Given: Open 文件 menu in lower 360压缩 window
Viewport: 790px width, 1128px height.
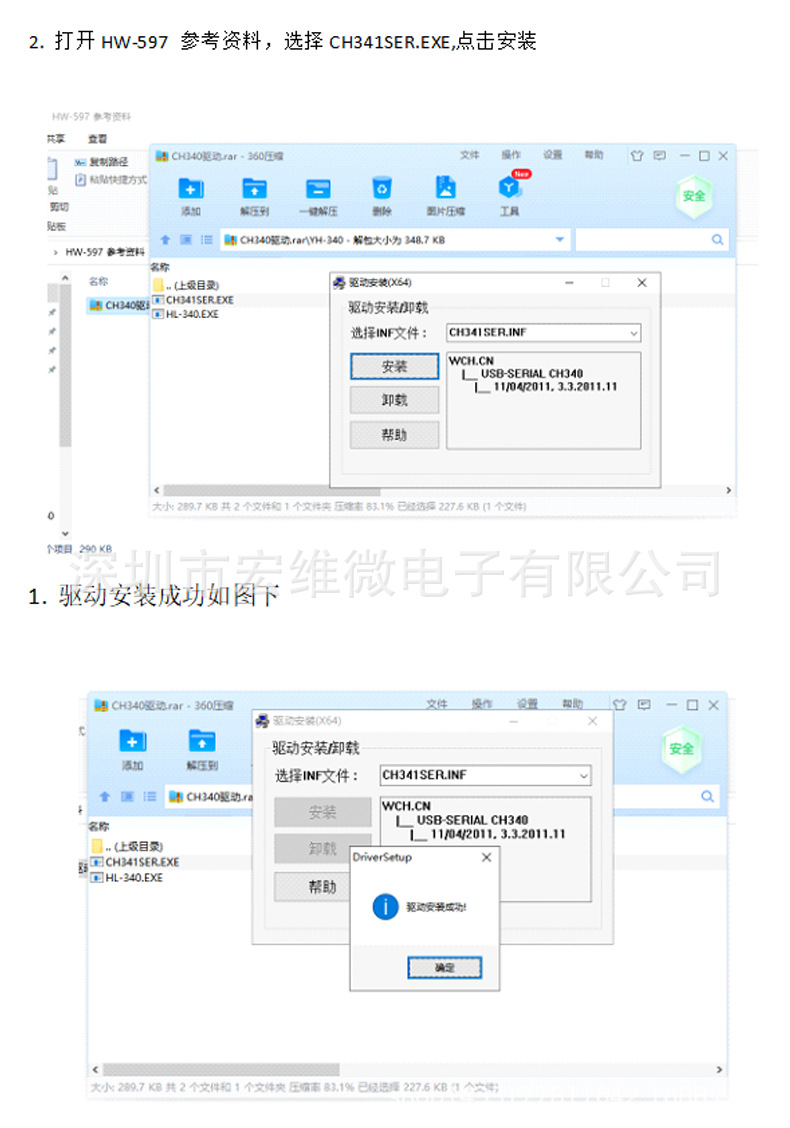Looking at the screenshot, I should [x=437, y=704].
